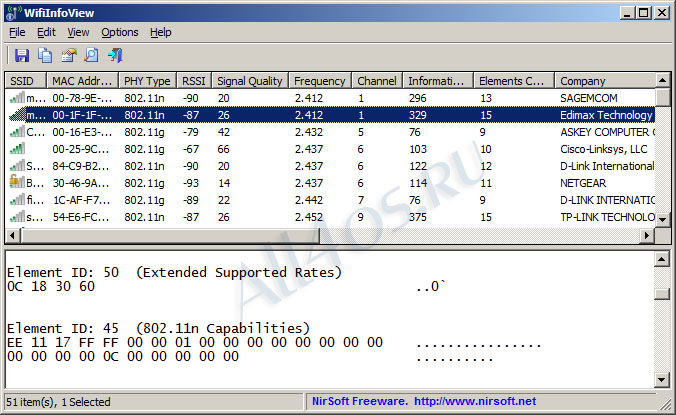Viewport: 676px width, 415px height.
Task: Click the WifiInfoView title bar app icon
Action: [x=13, y=13]
